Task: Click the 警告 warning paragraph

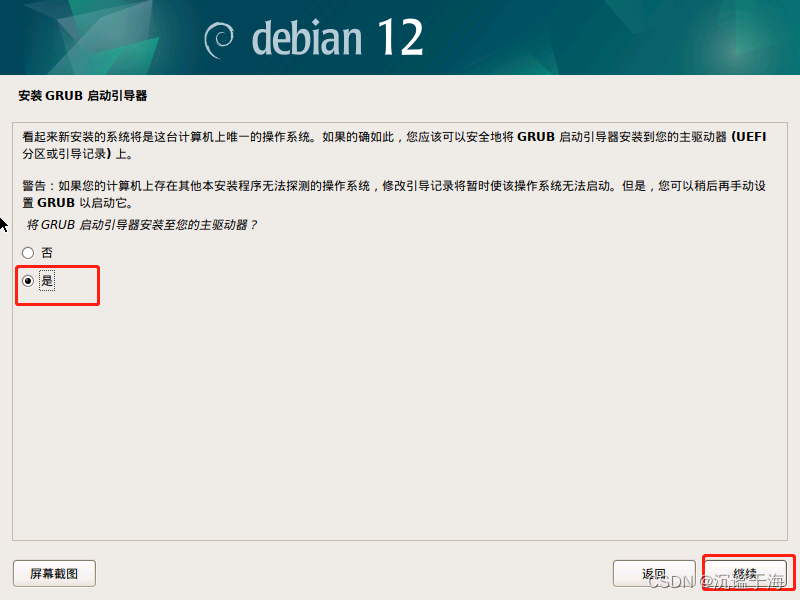Action: click(x=394, y=194)
